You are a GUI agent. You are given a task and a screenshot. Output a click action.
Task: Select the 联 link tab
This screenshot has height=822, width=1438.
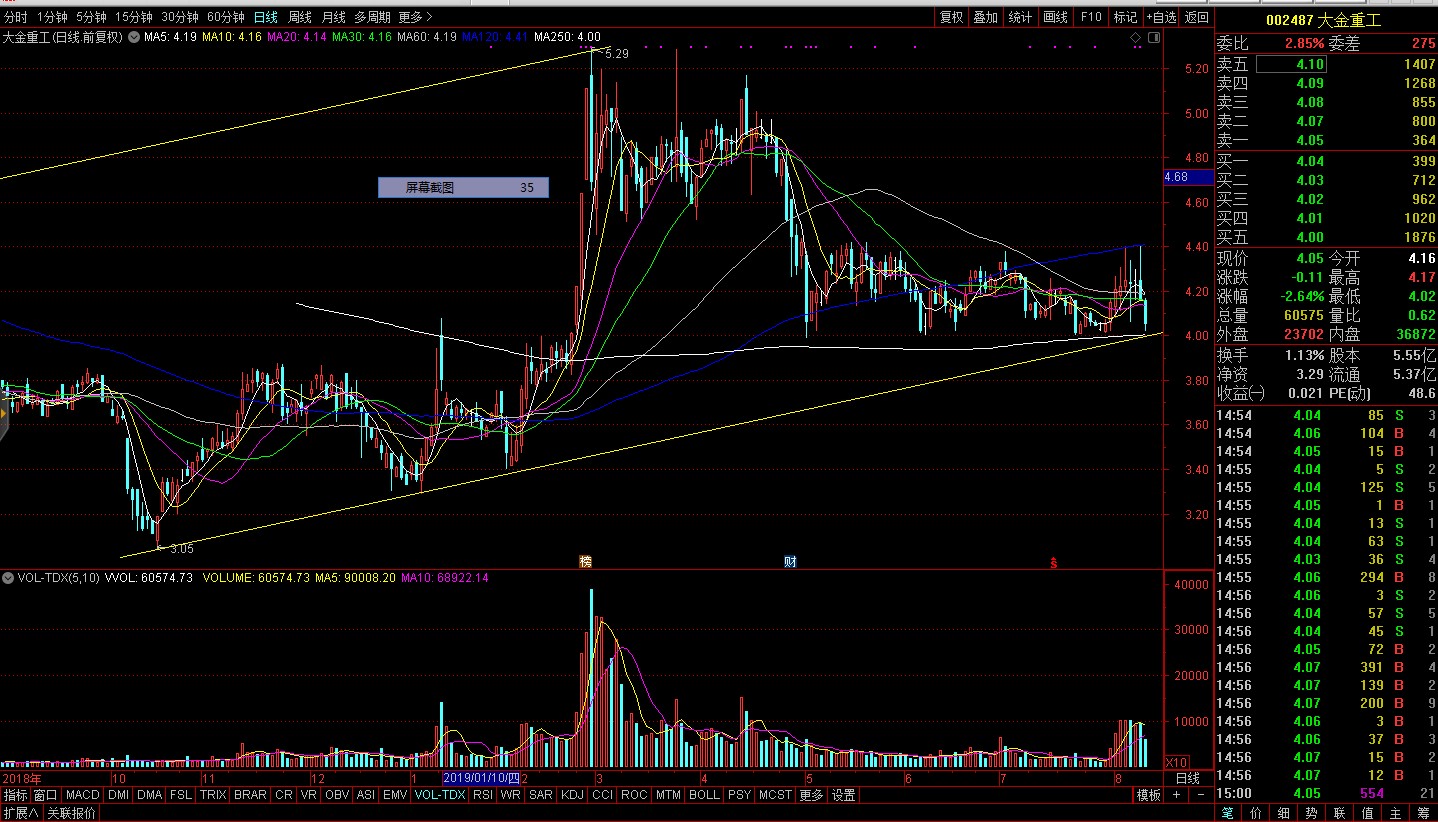tap(1339, 813)
